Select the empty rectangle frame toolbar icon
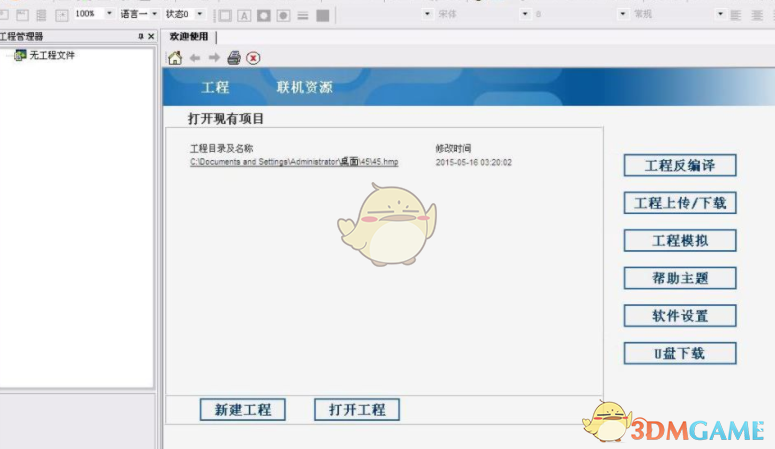Screen dimensions: 775x449 point(225,16)
